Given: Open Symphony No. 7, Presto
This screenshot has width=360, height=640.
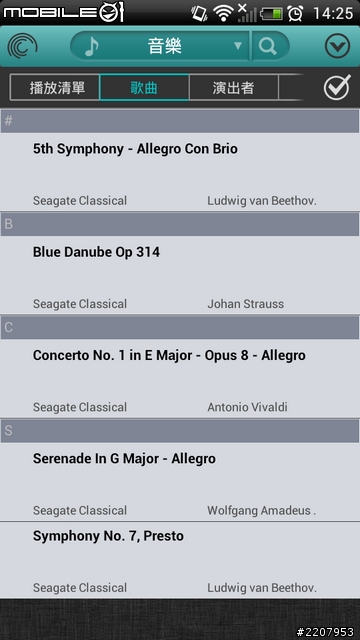Looking at the screenshot, I should pyautogui.click(x=180, y=560).
